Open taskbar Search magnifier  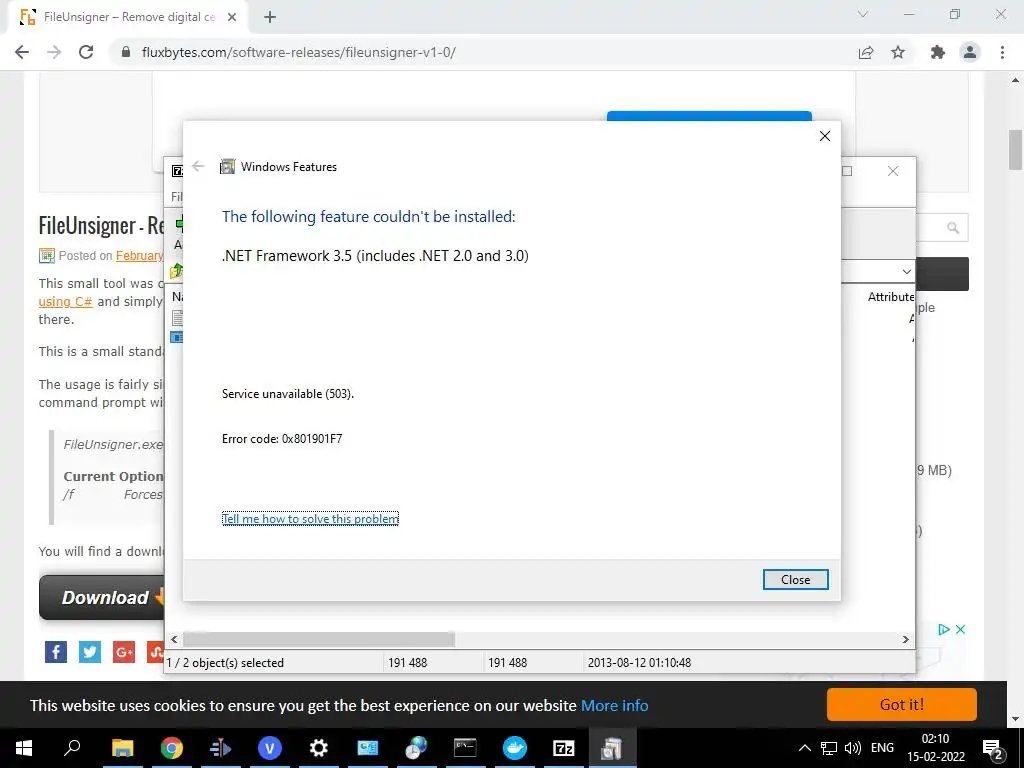pyautogui.click(x=72, y=748)
